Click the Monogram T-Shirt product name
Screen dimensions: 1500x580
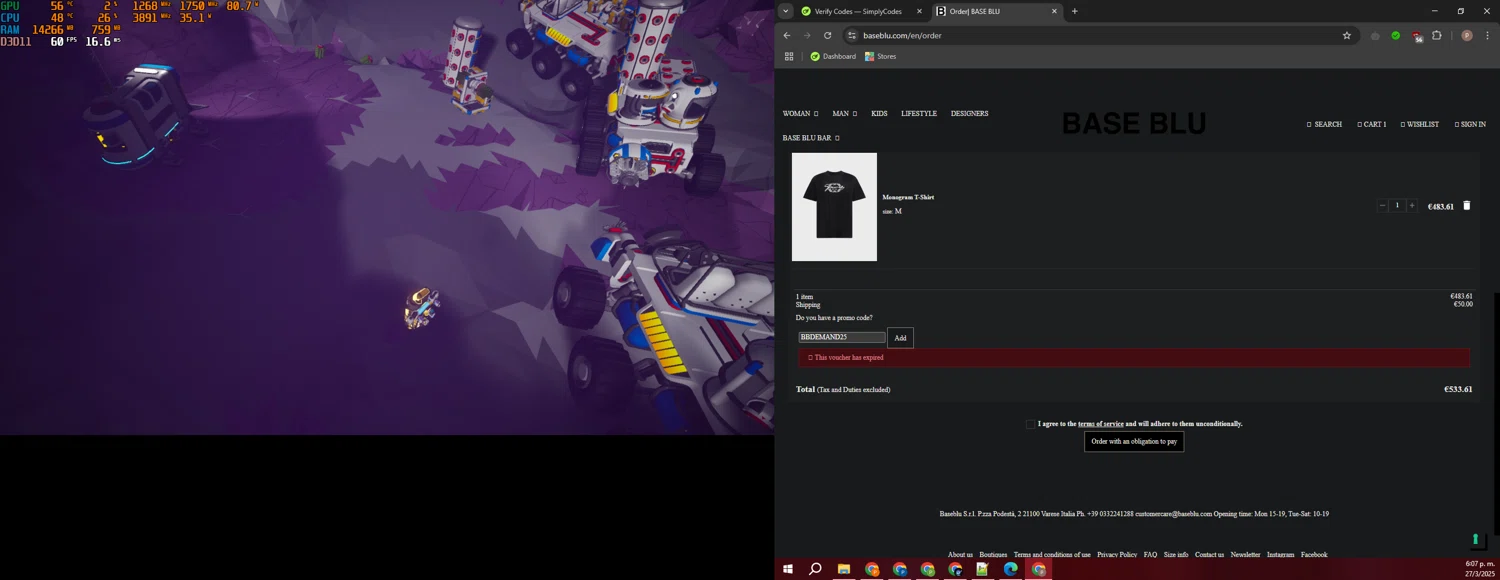[x=908, y=197]
